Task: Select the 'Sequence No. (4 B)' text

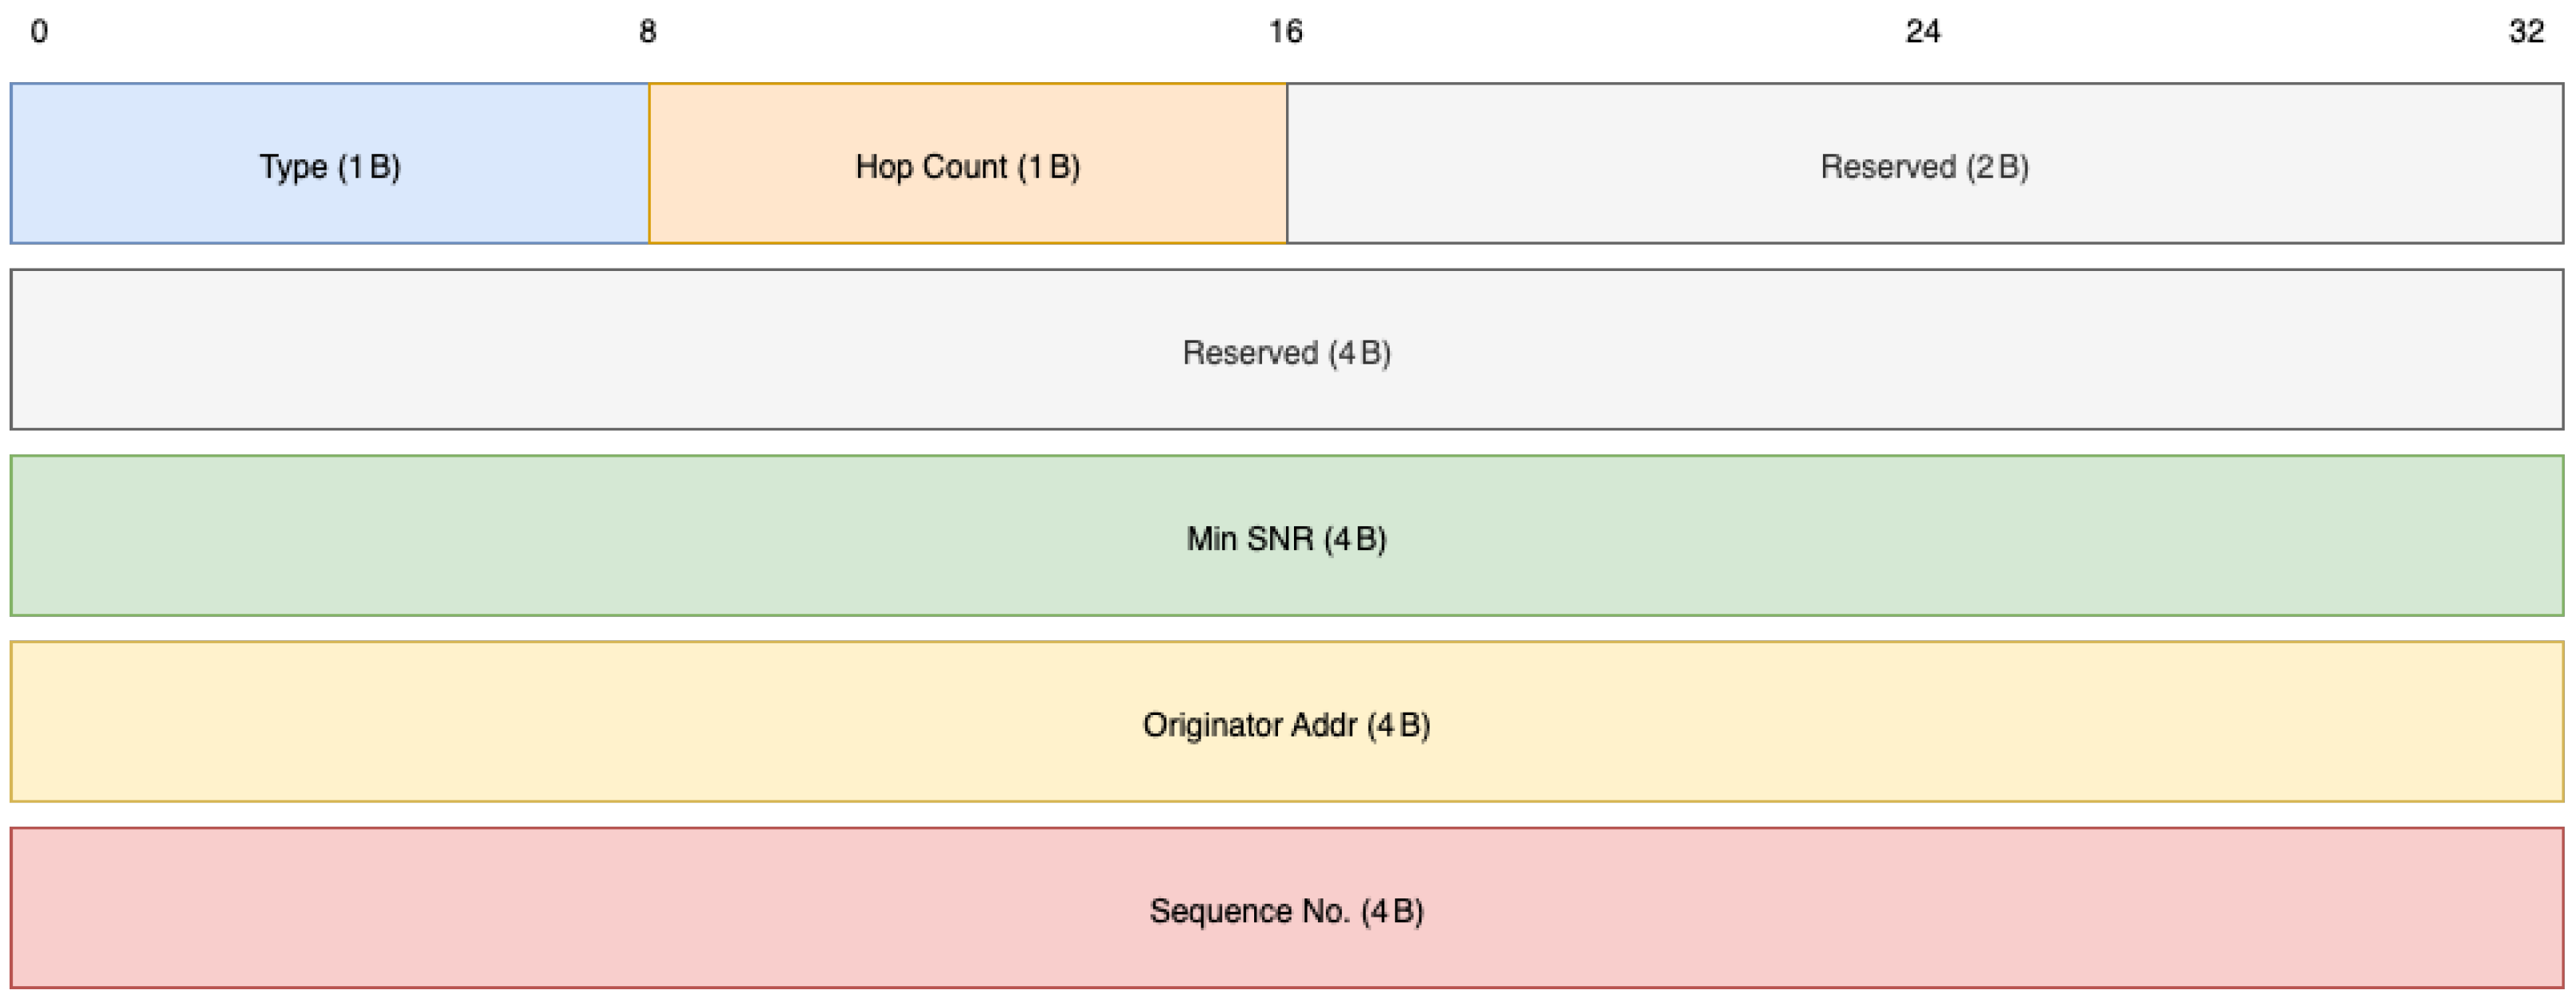Action: pyautogui.click(x=1286, y=911)
